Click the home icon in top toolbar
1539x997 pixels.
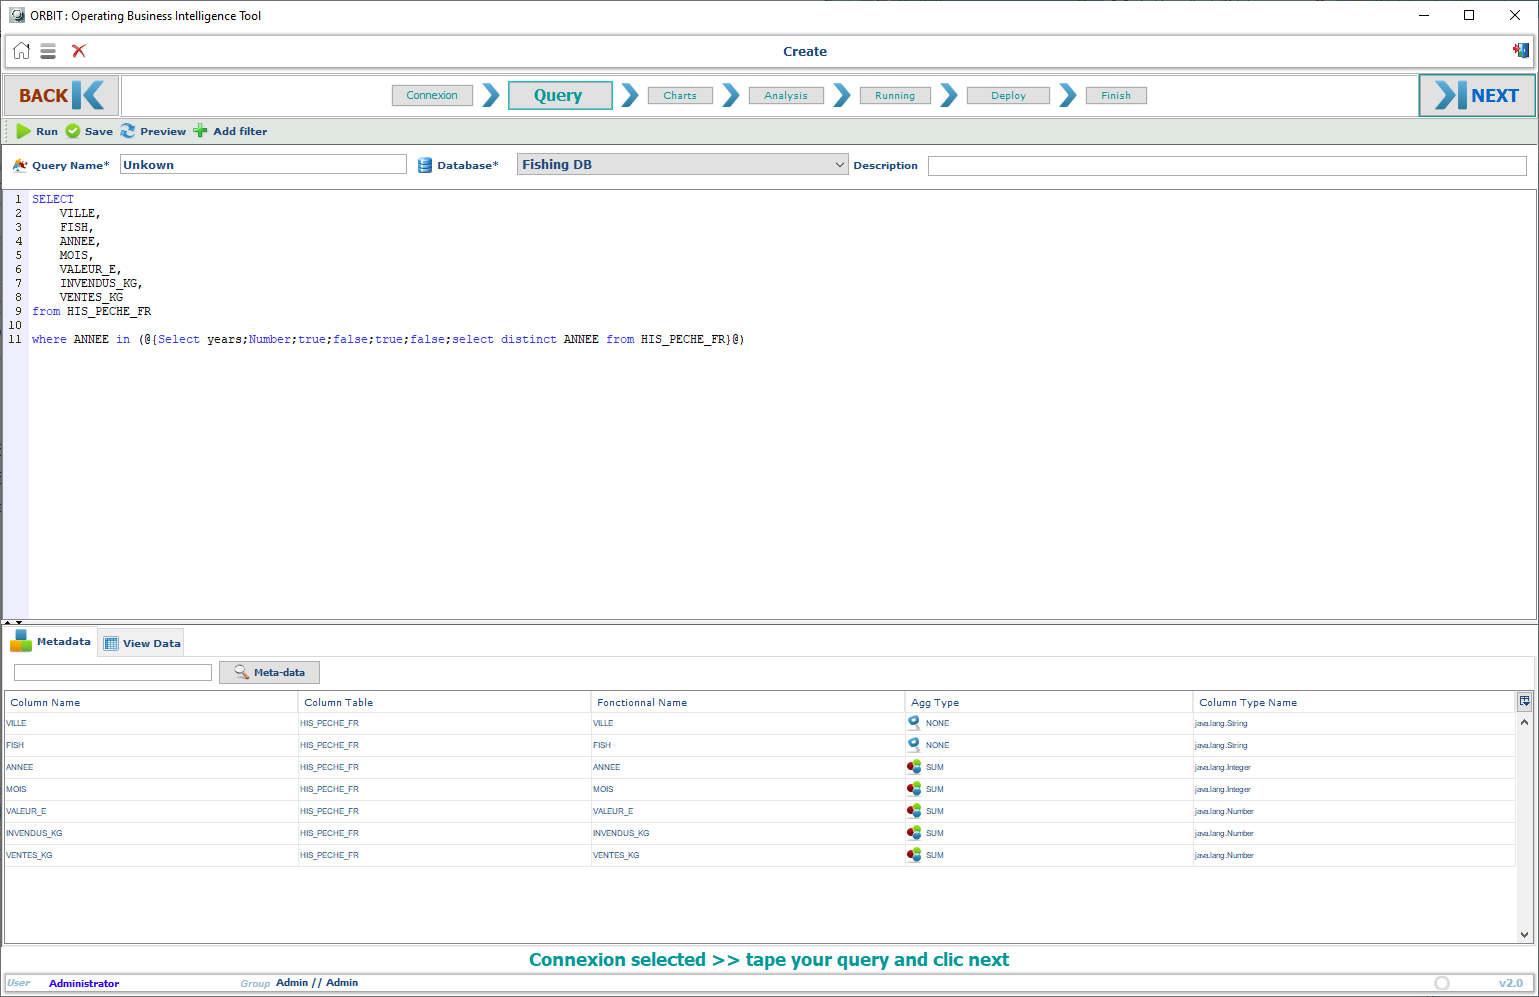pyautogui.click(x=21, y=51)
